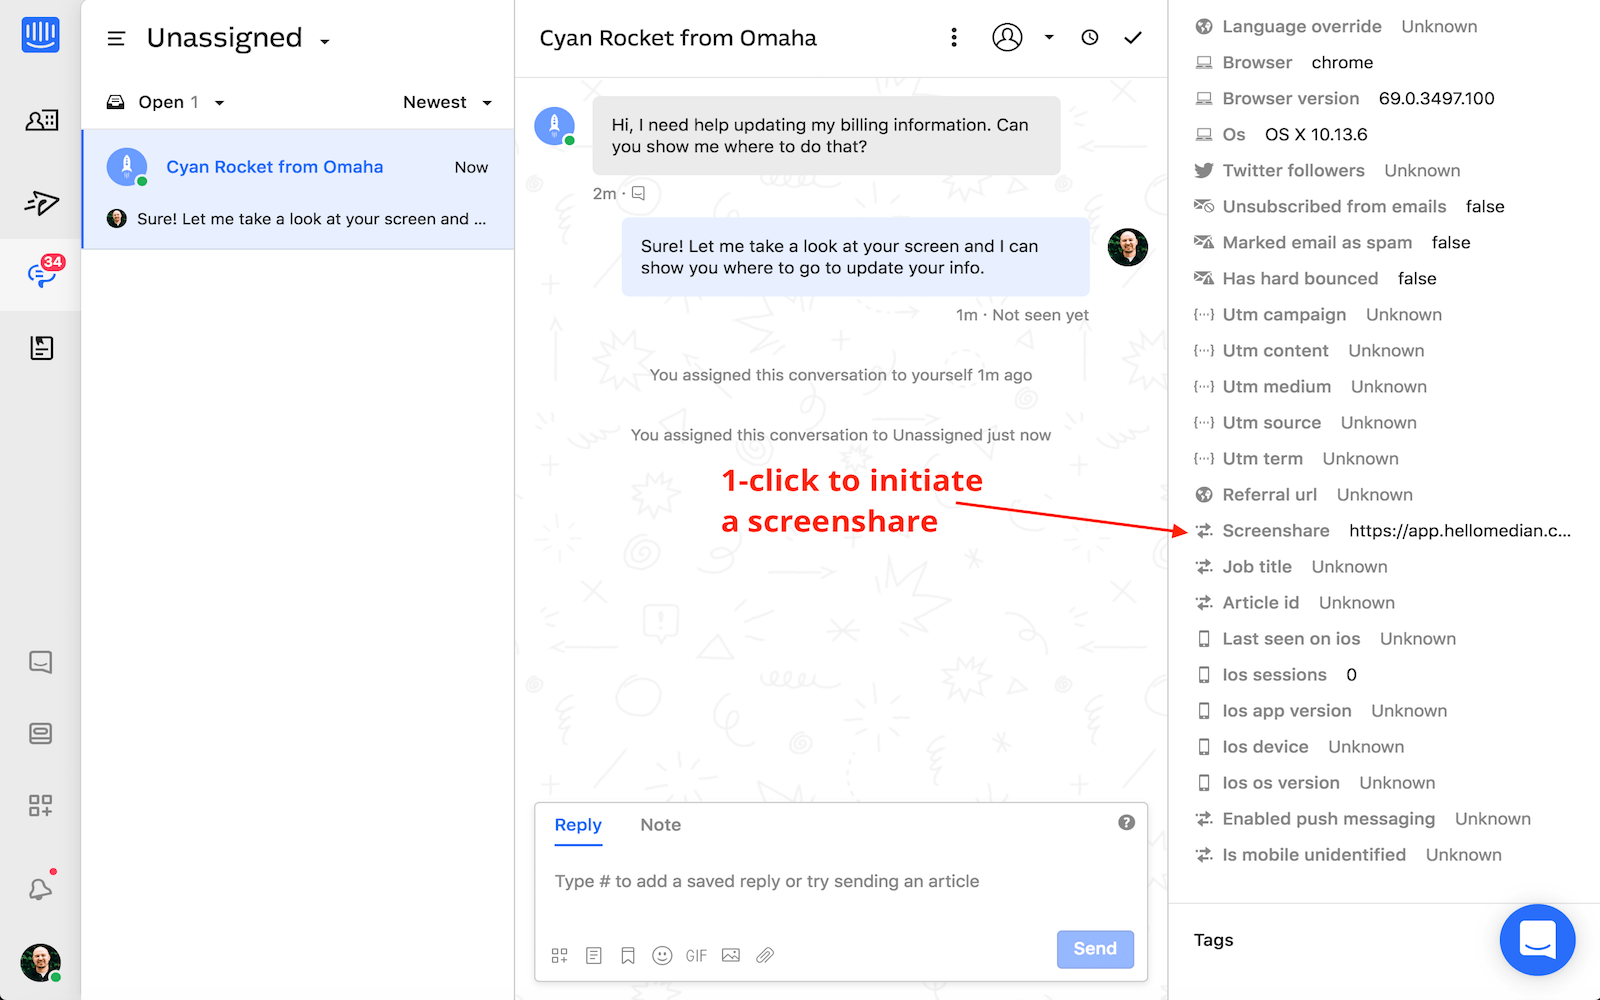
Task: Open the assignee dropdown arrow
Action: (1049, 38)
